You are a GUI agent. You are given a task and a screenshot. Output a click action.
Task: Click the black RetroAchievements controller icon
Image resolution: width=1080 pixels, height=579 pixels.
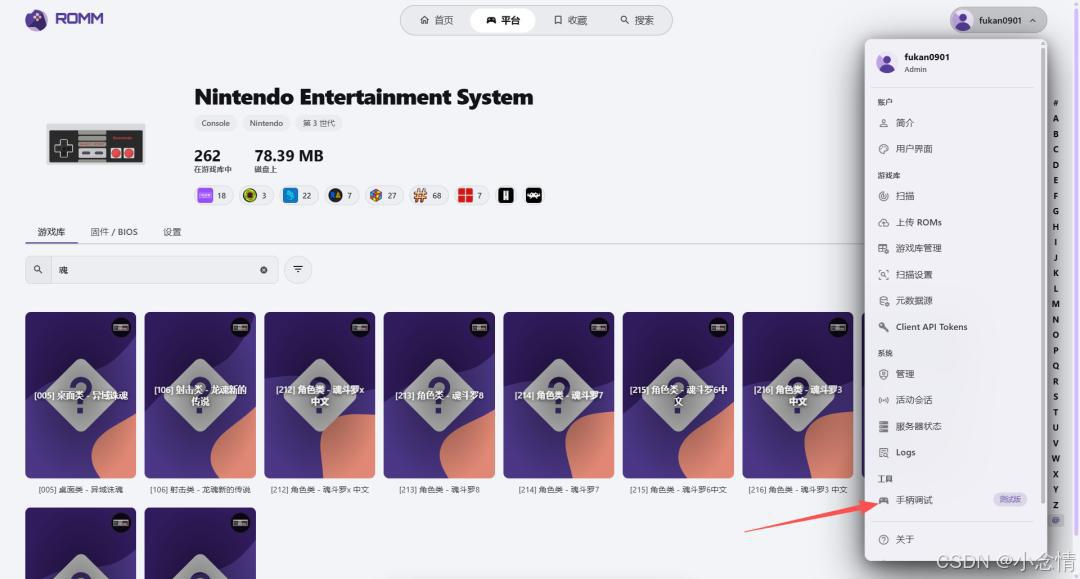pos(534,196)
